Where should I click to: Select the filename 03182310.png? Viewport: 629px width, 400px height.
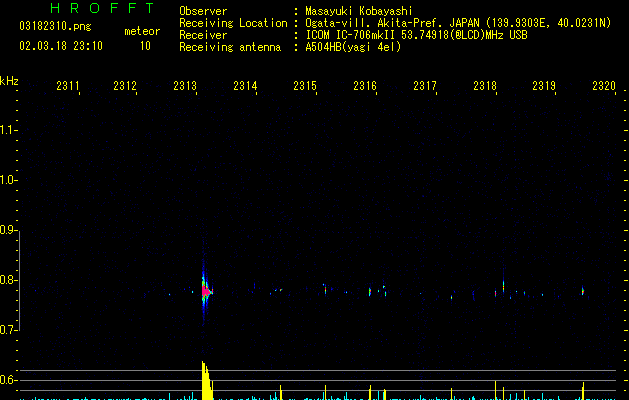click(55, 26)
